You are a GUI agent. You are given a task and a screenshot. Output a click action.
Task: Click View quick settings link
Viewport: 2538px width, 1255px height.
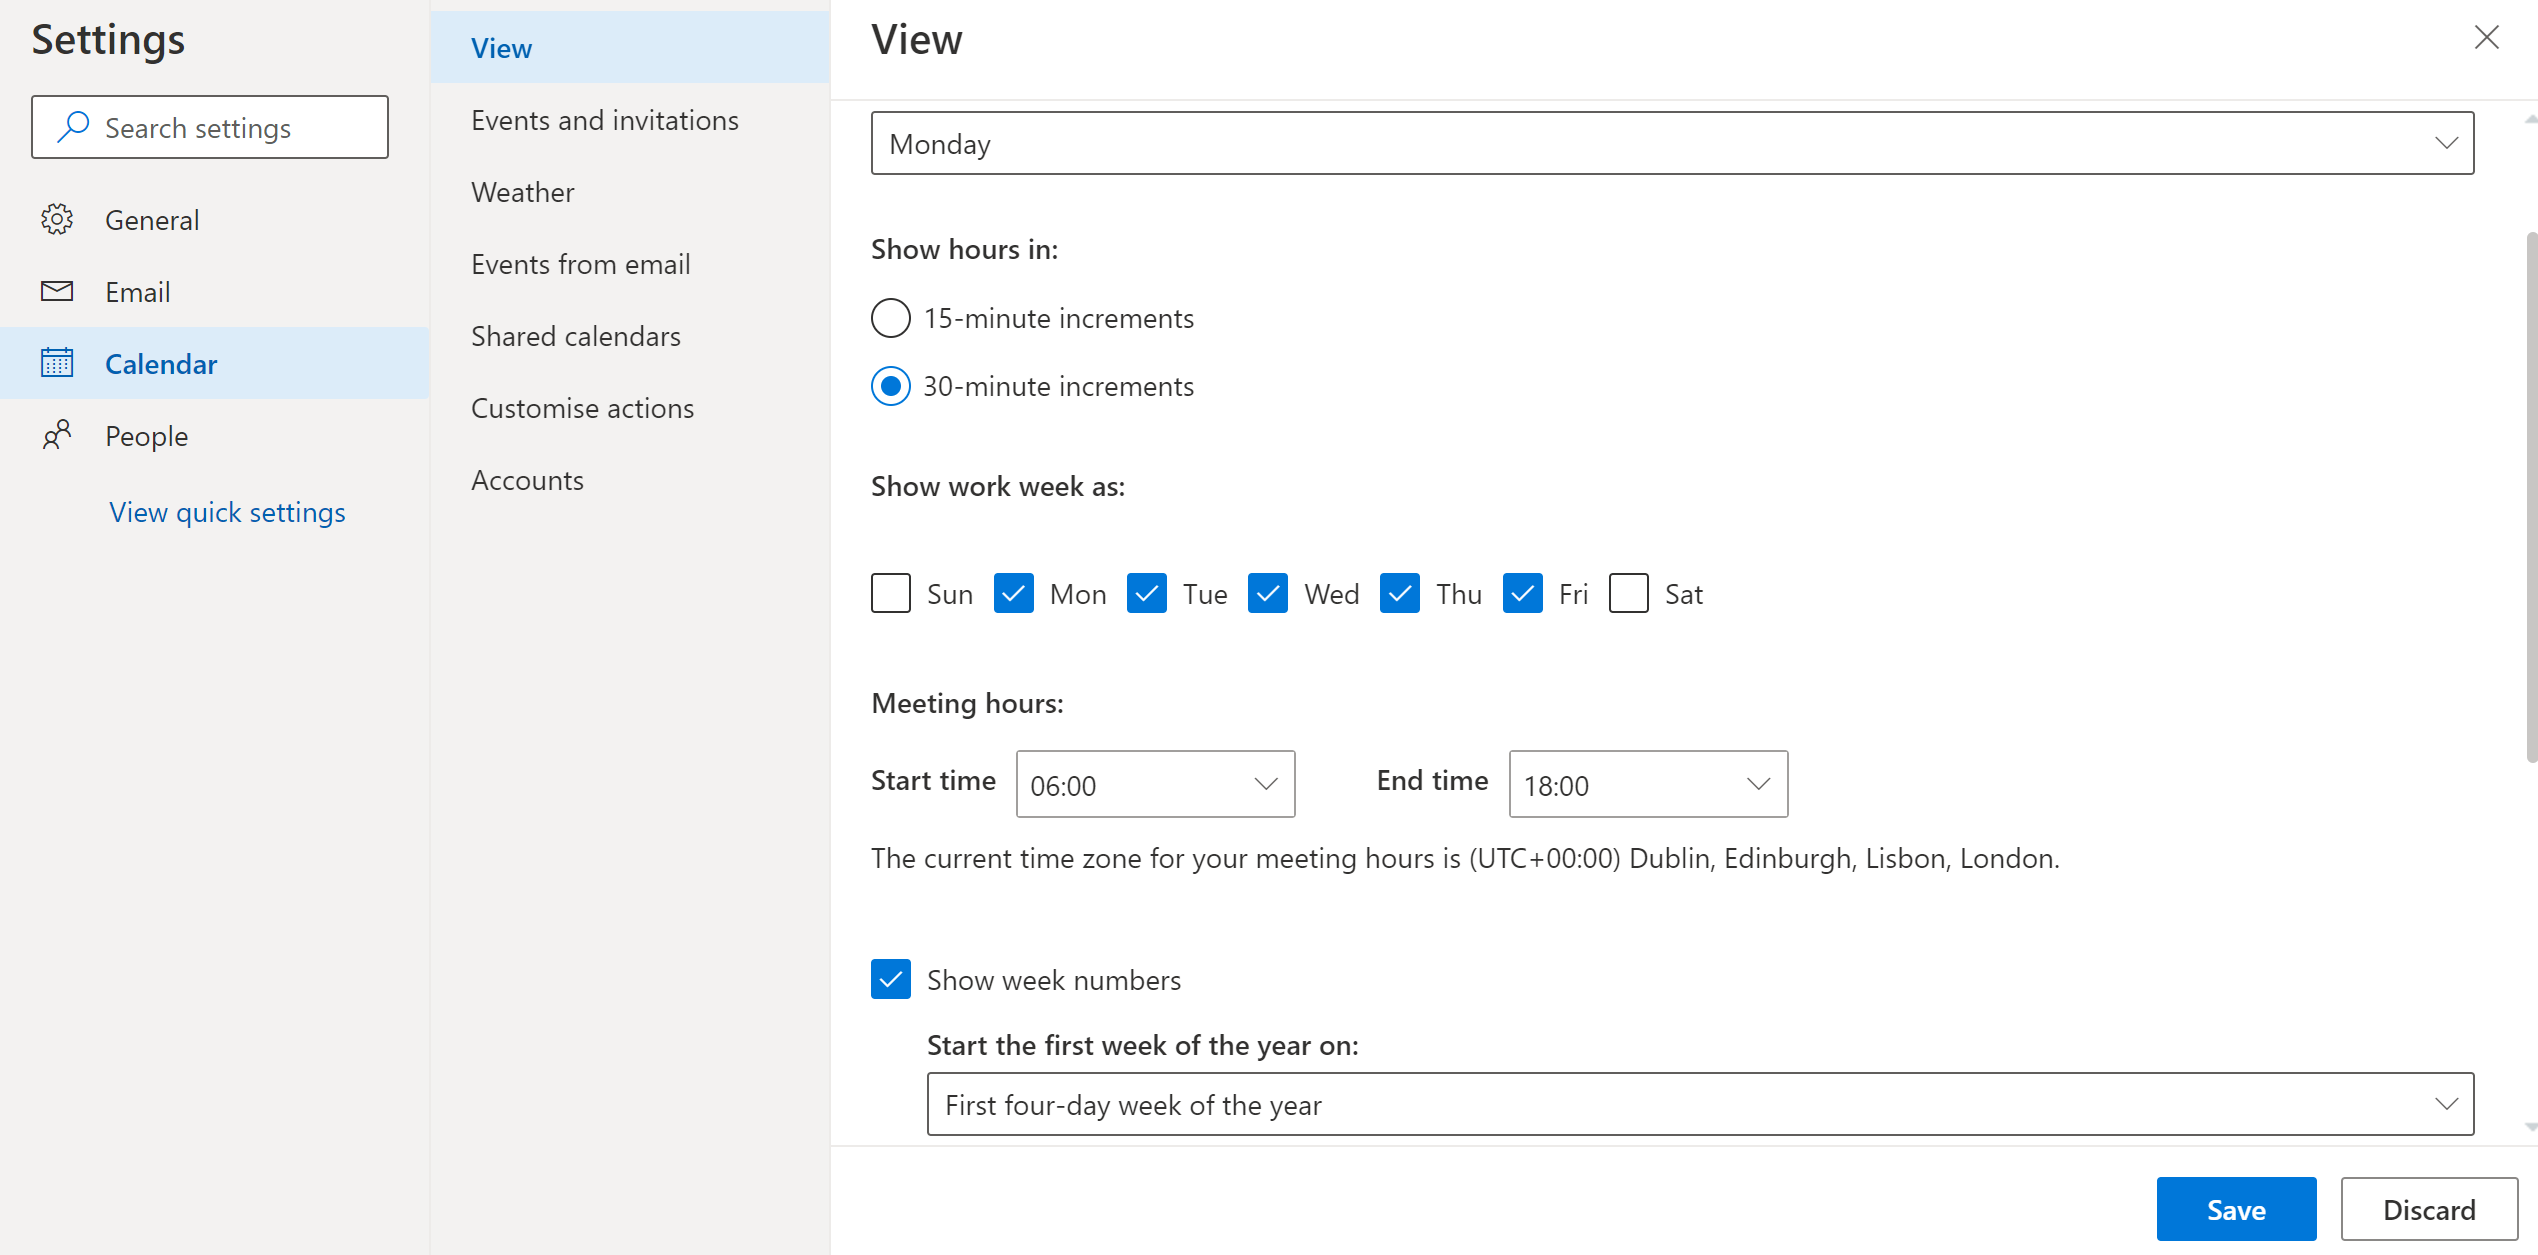pos(227,510)
